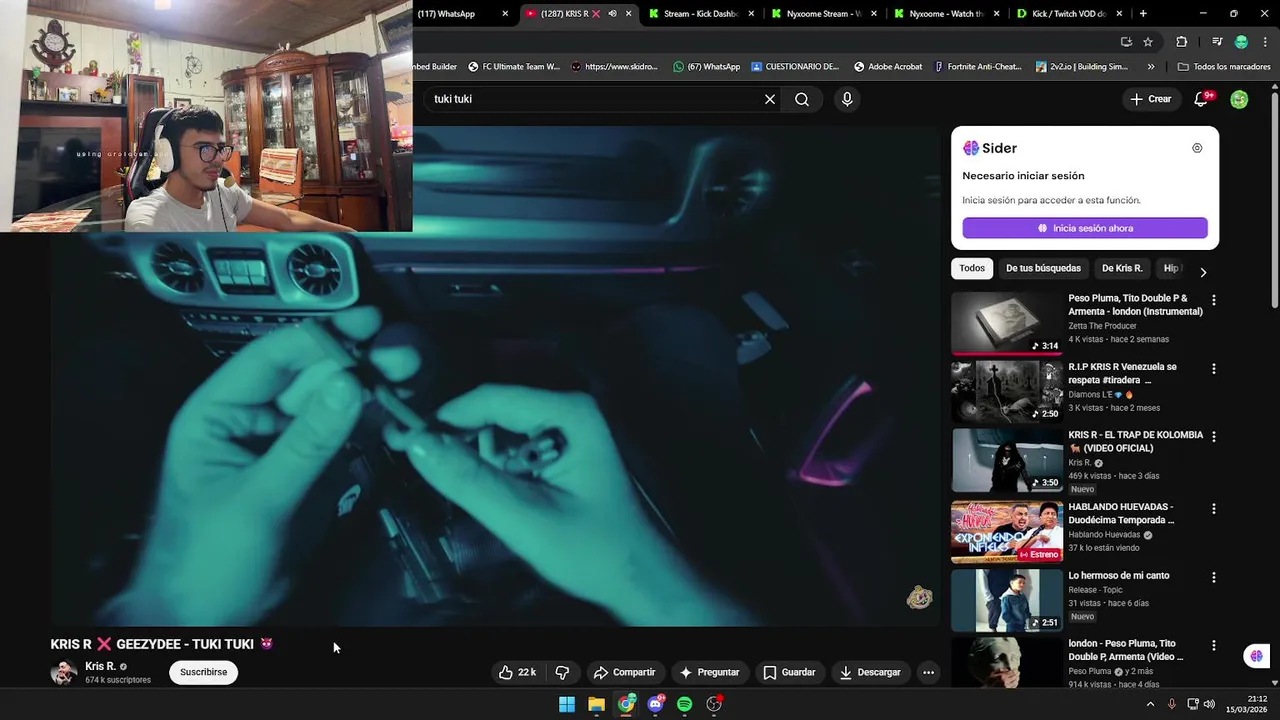This screenshot has height=720, width=1280.
Task: Open Chrome three-dot menu
Action: (x=1265, y=42)
